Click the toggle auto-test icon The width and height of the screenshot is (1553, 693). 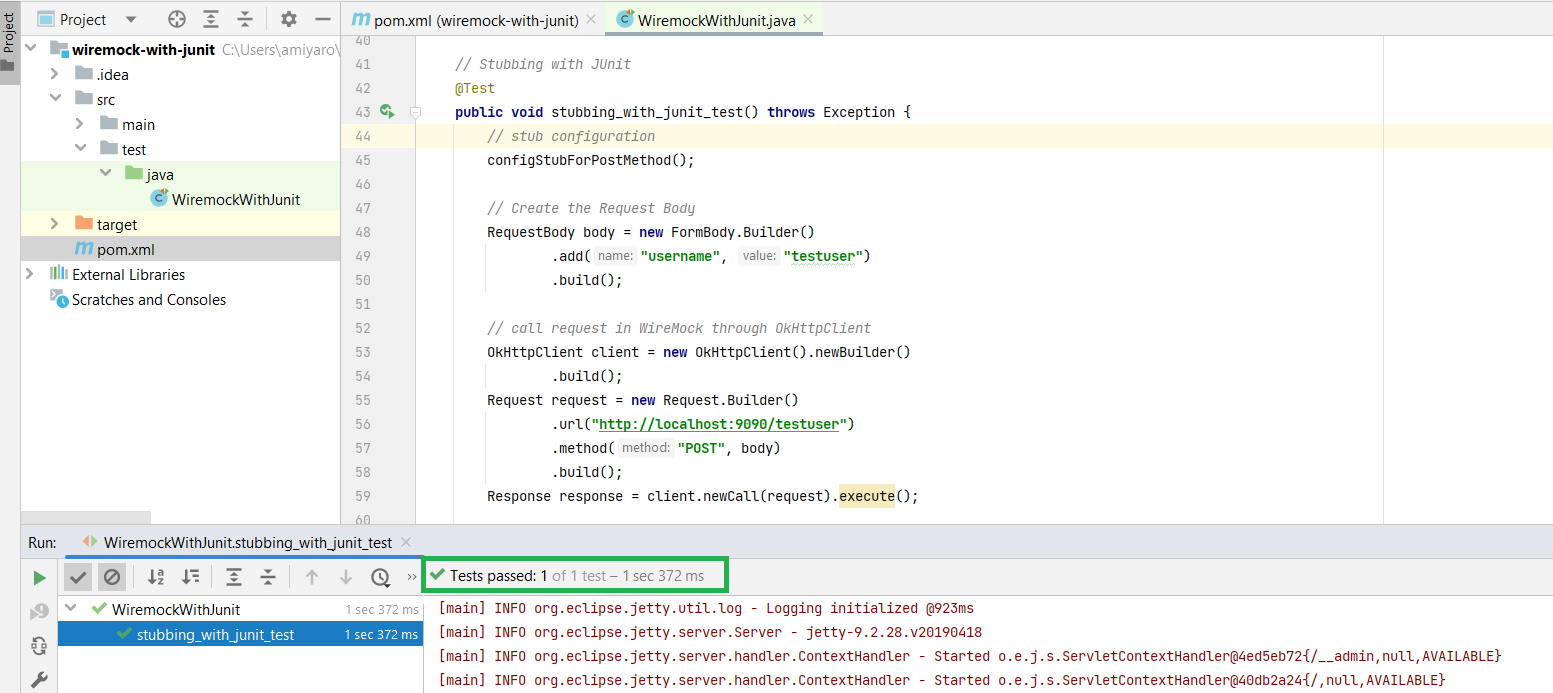[39, 646]
